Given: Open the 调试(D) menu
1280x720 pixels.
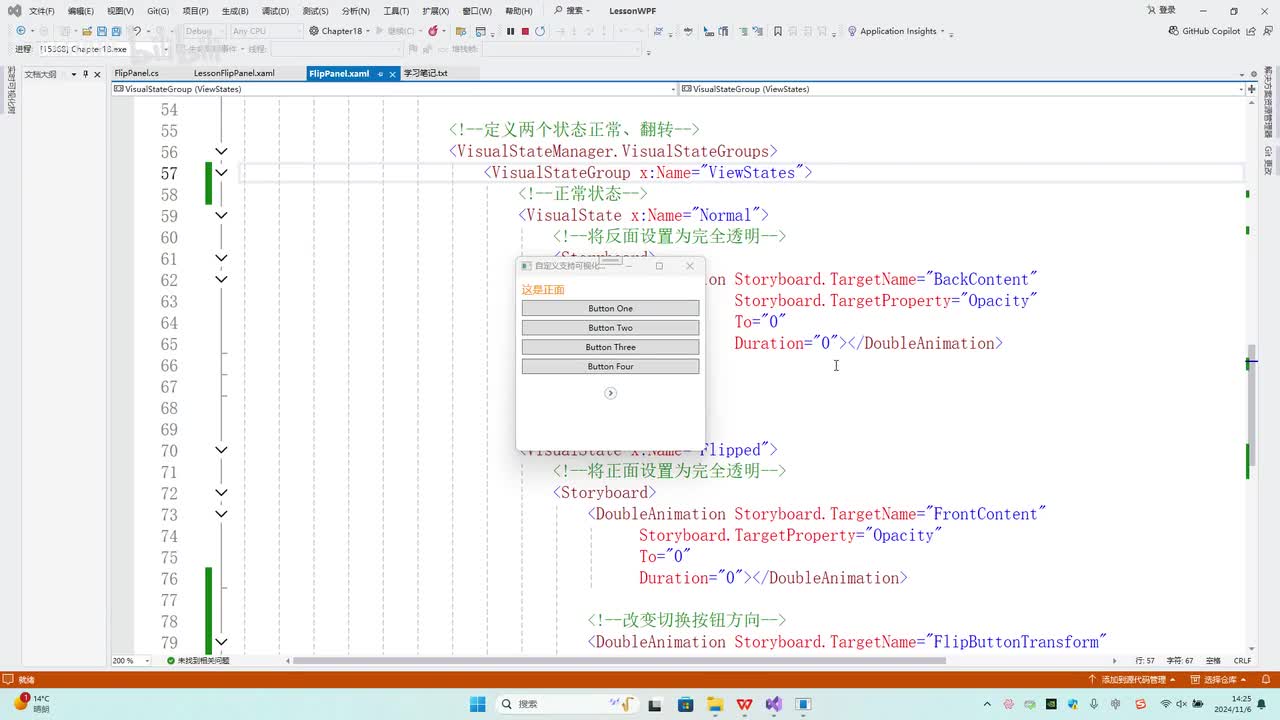Looking at the screenshot, I should [x=275, y=11].
